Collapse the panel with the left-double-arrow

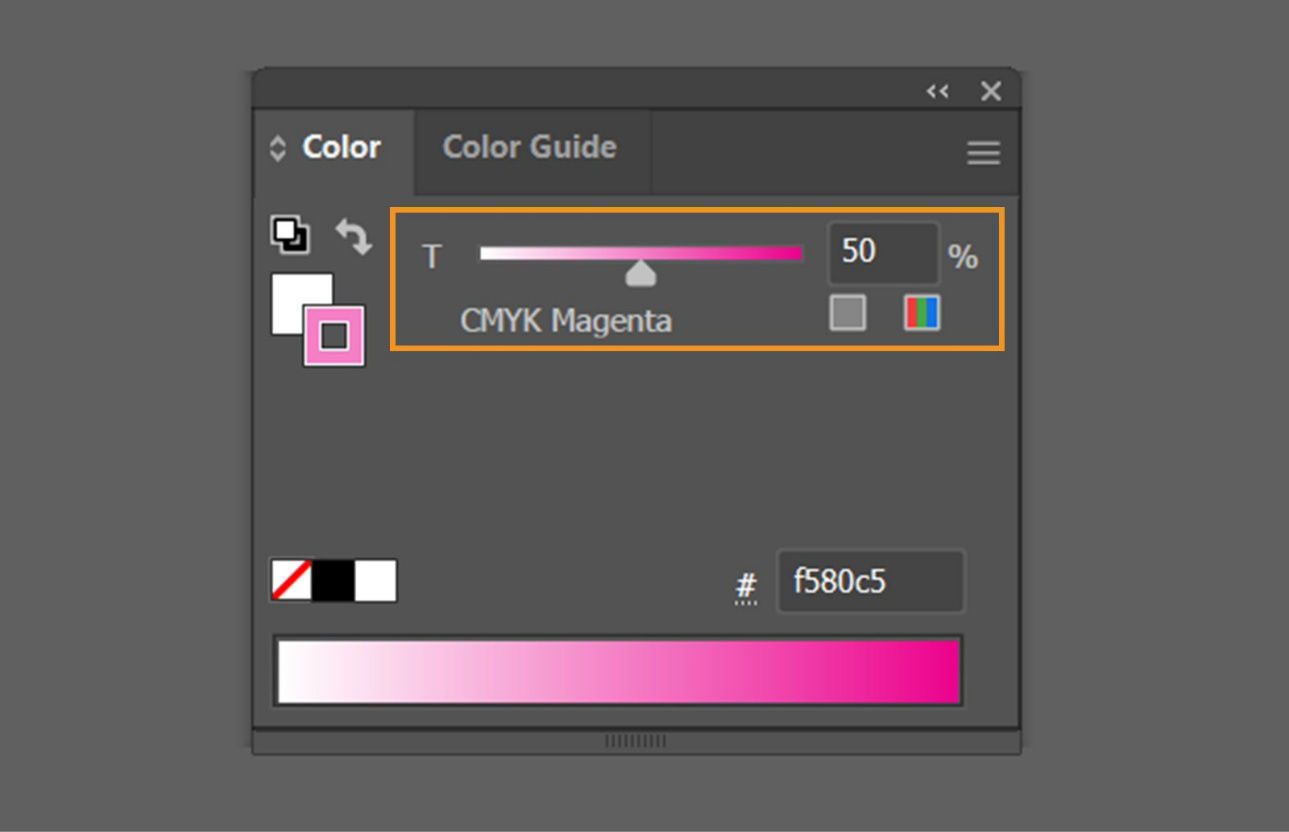[938, 91]
